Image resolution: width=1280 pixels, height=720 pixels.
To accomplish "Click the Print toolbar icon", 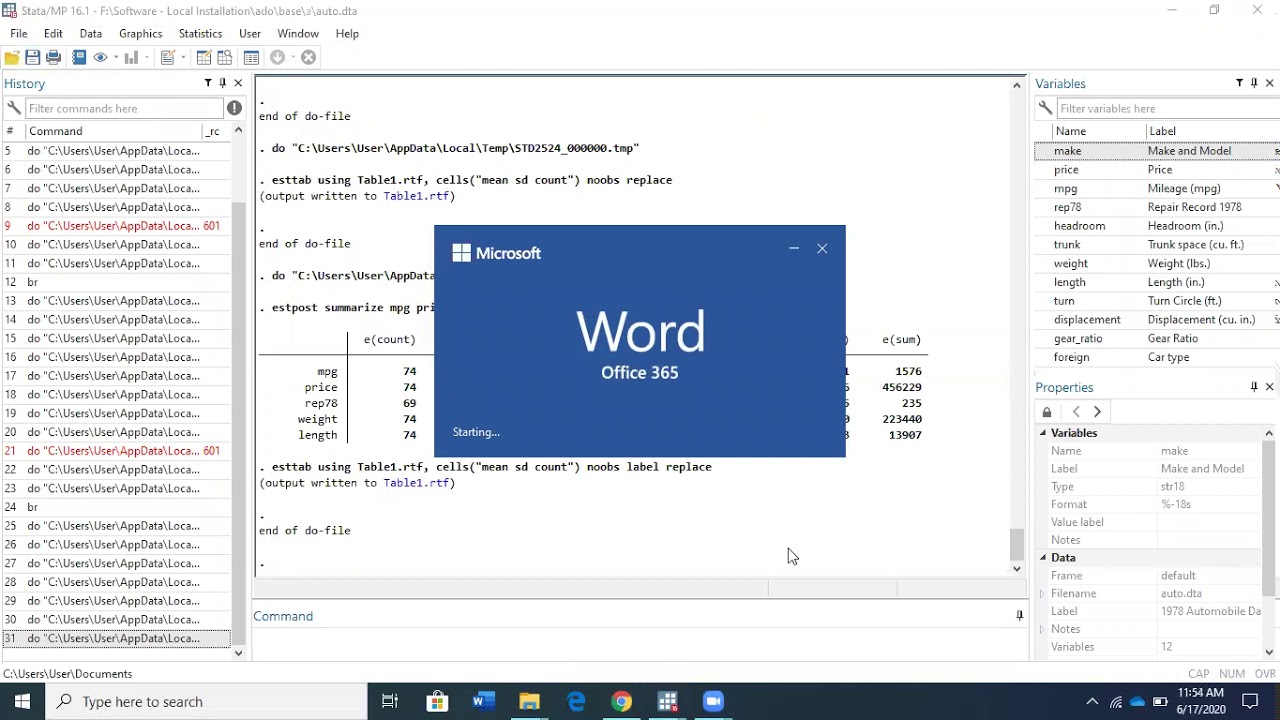I will pos(54,58).
